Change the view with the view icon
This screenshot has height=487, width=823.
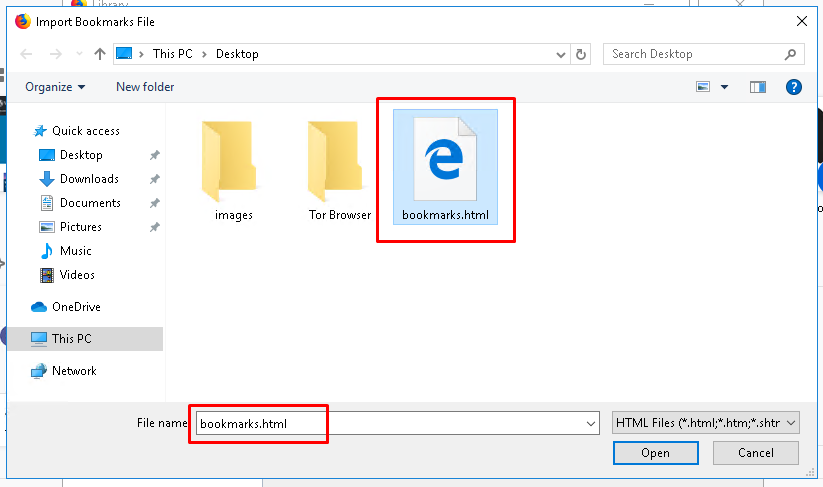click(703, 87)
